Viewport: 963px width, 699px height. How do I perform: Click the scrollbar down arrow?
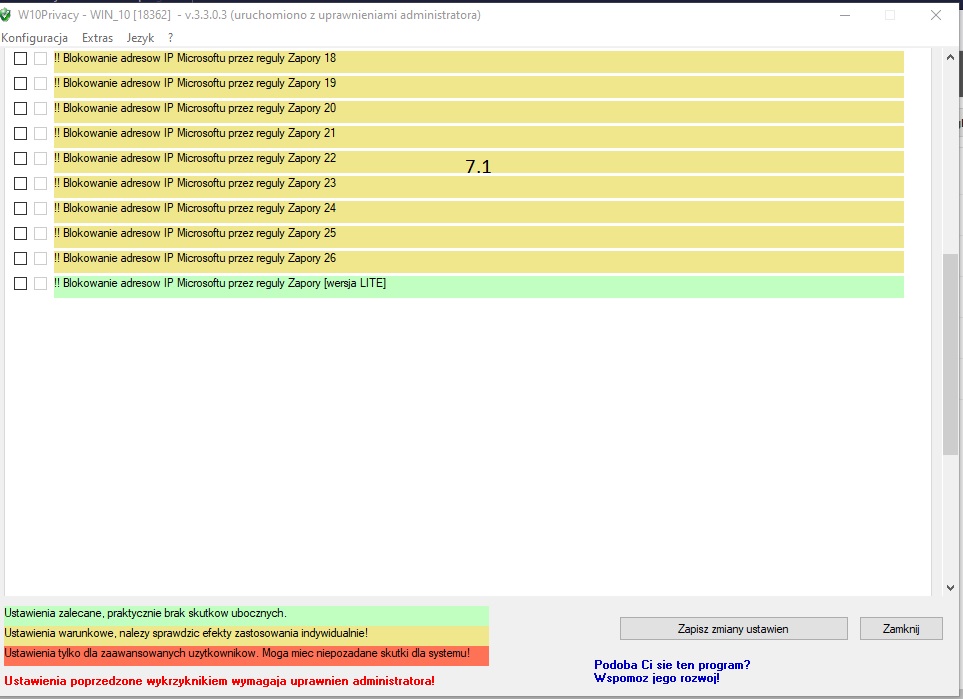(950, 588)
